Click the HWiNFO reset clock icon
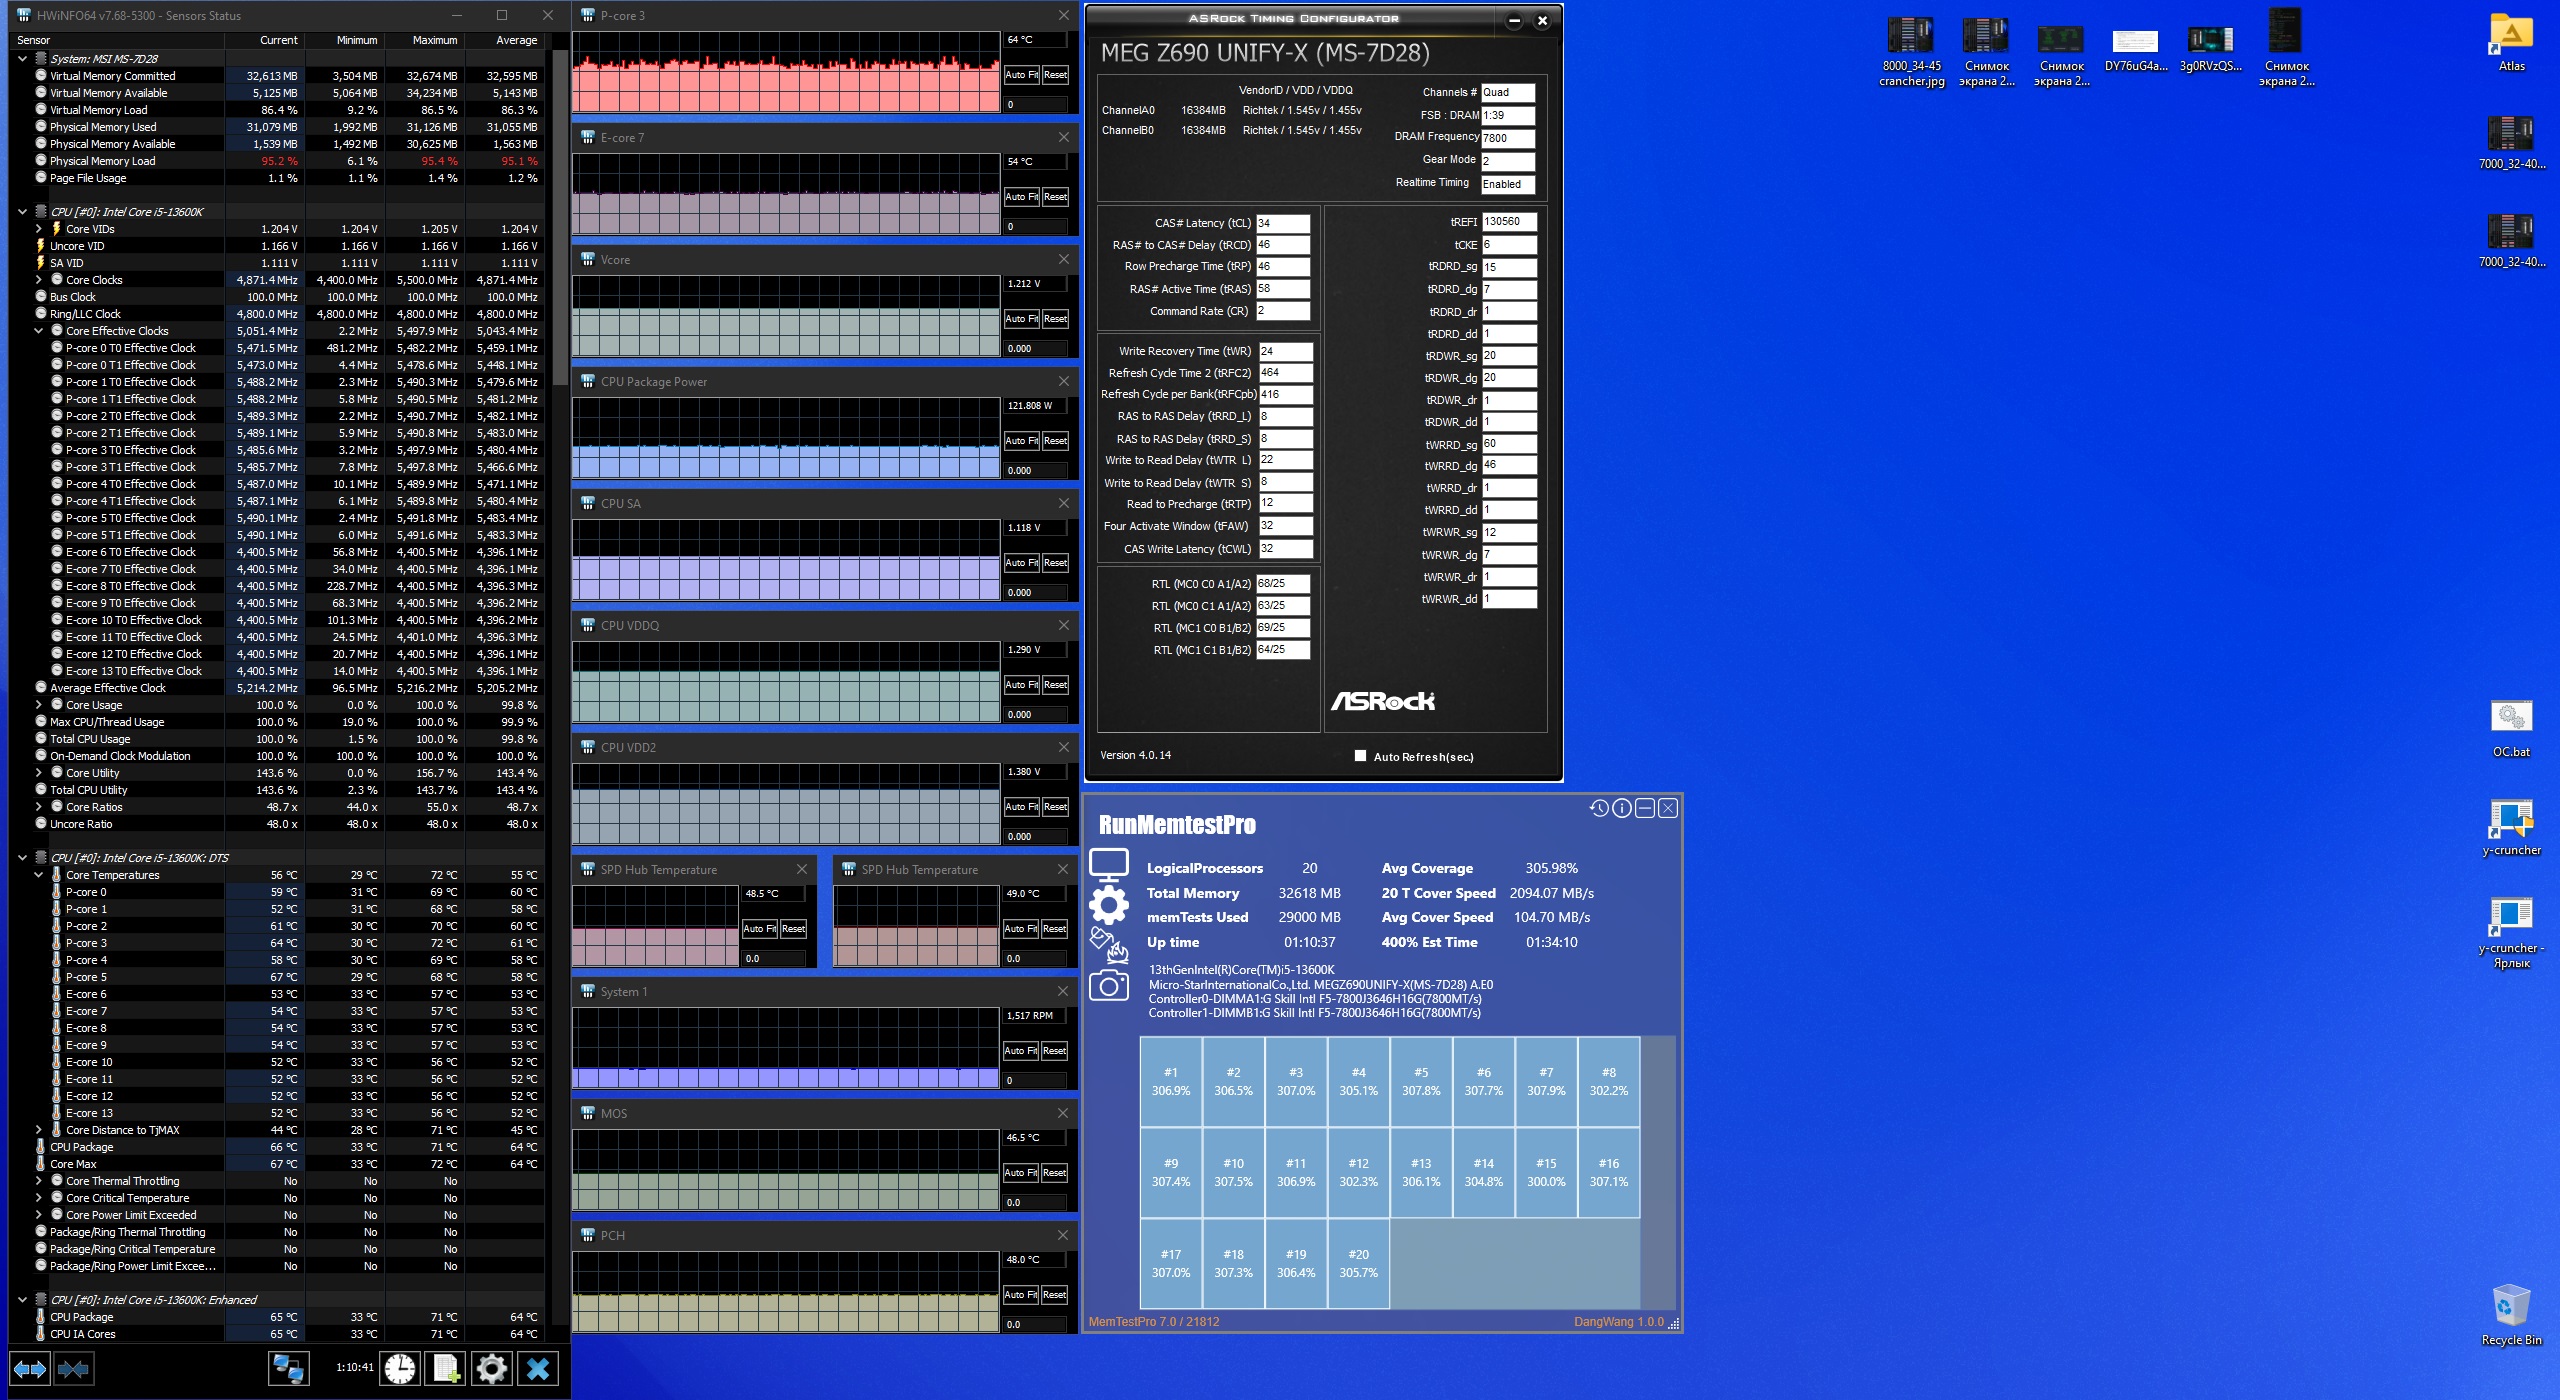Screen dimensions: 2560x1400 (400, 1368)
